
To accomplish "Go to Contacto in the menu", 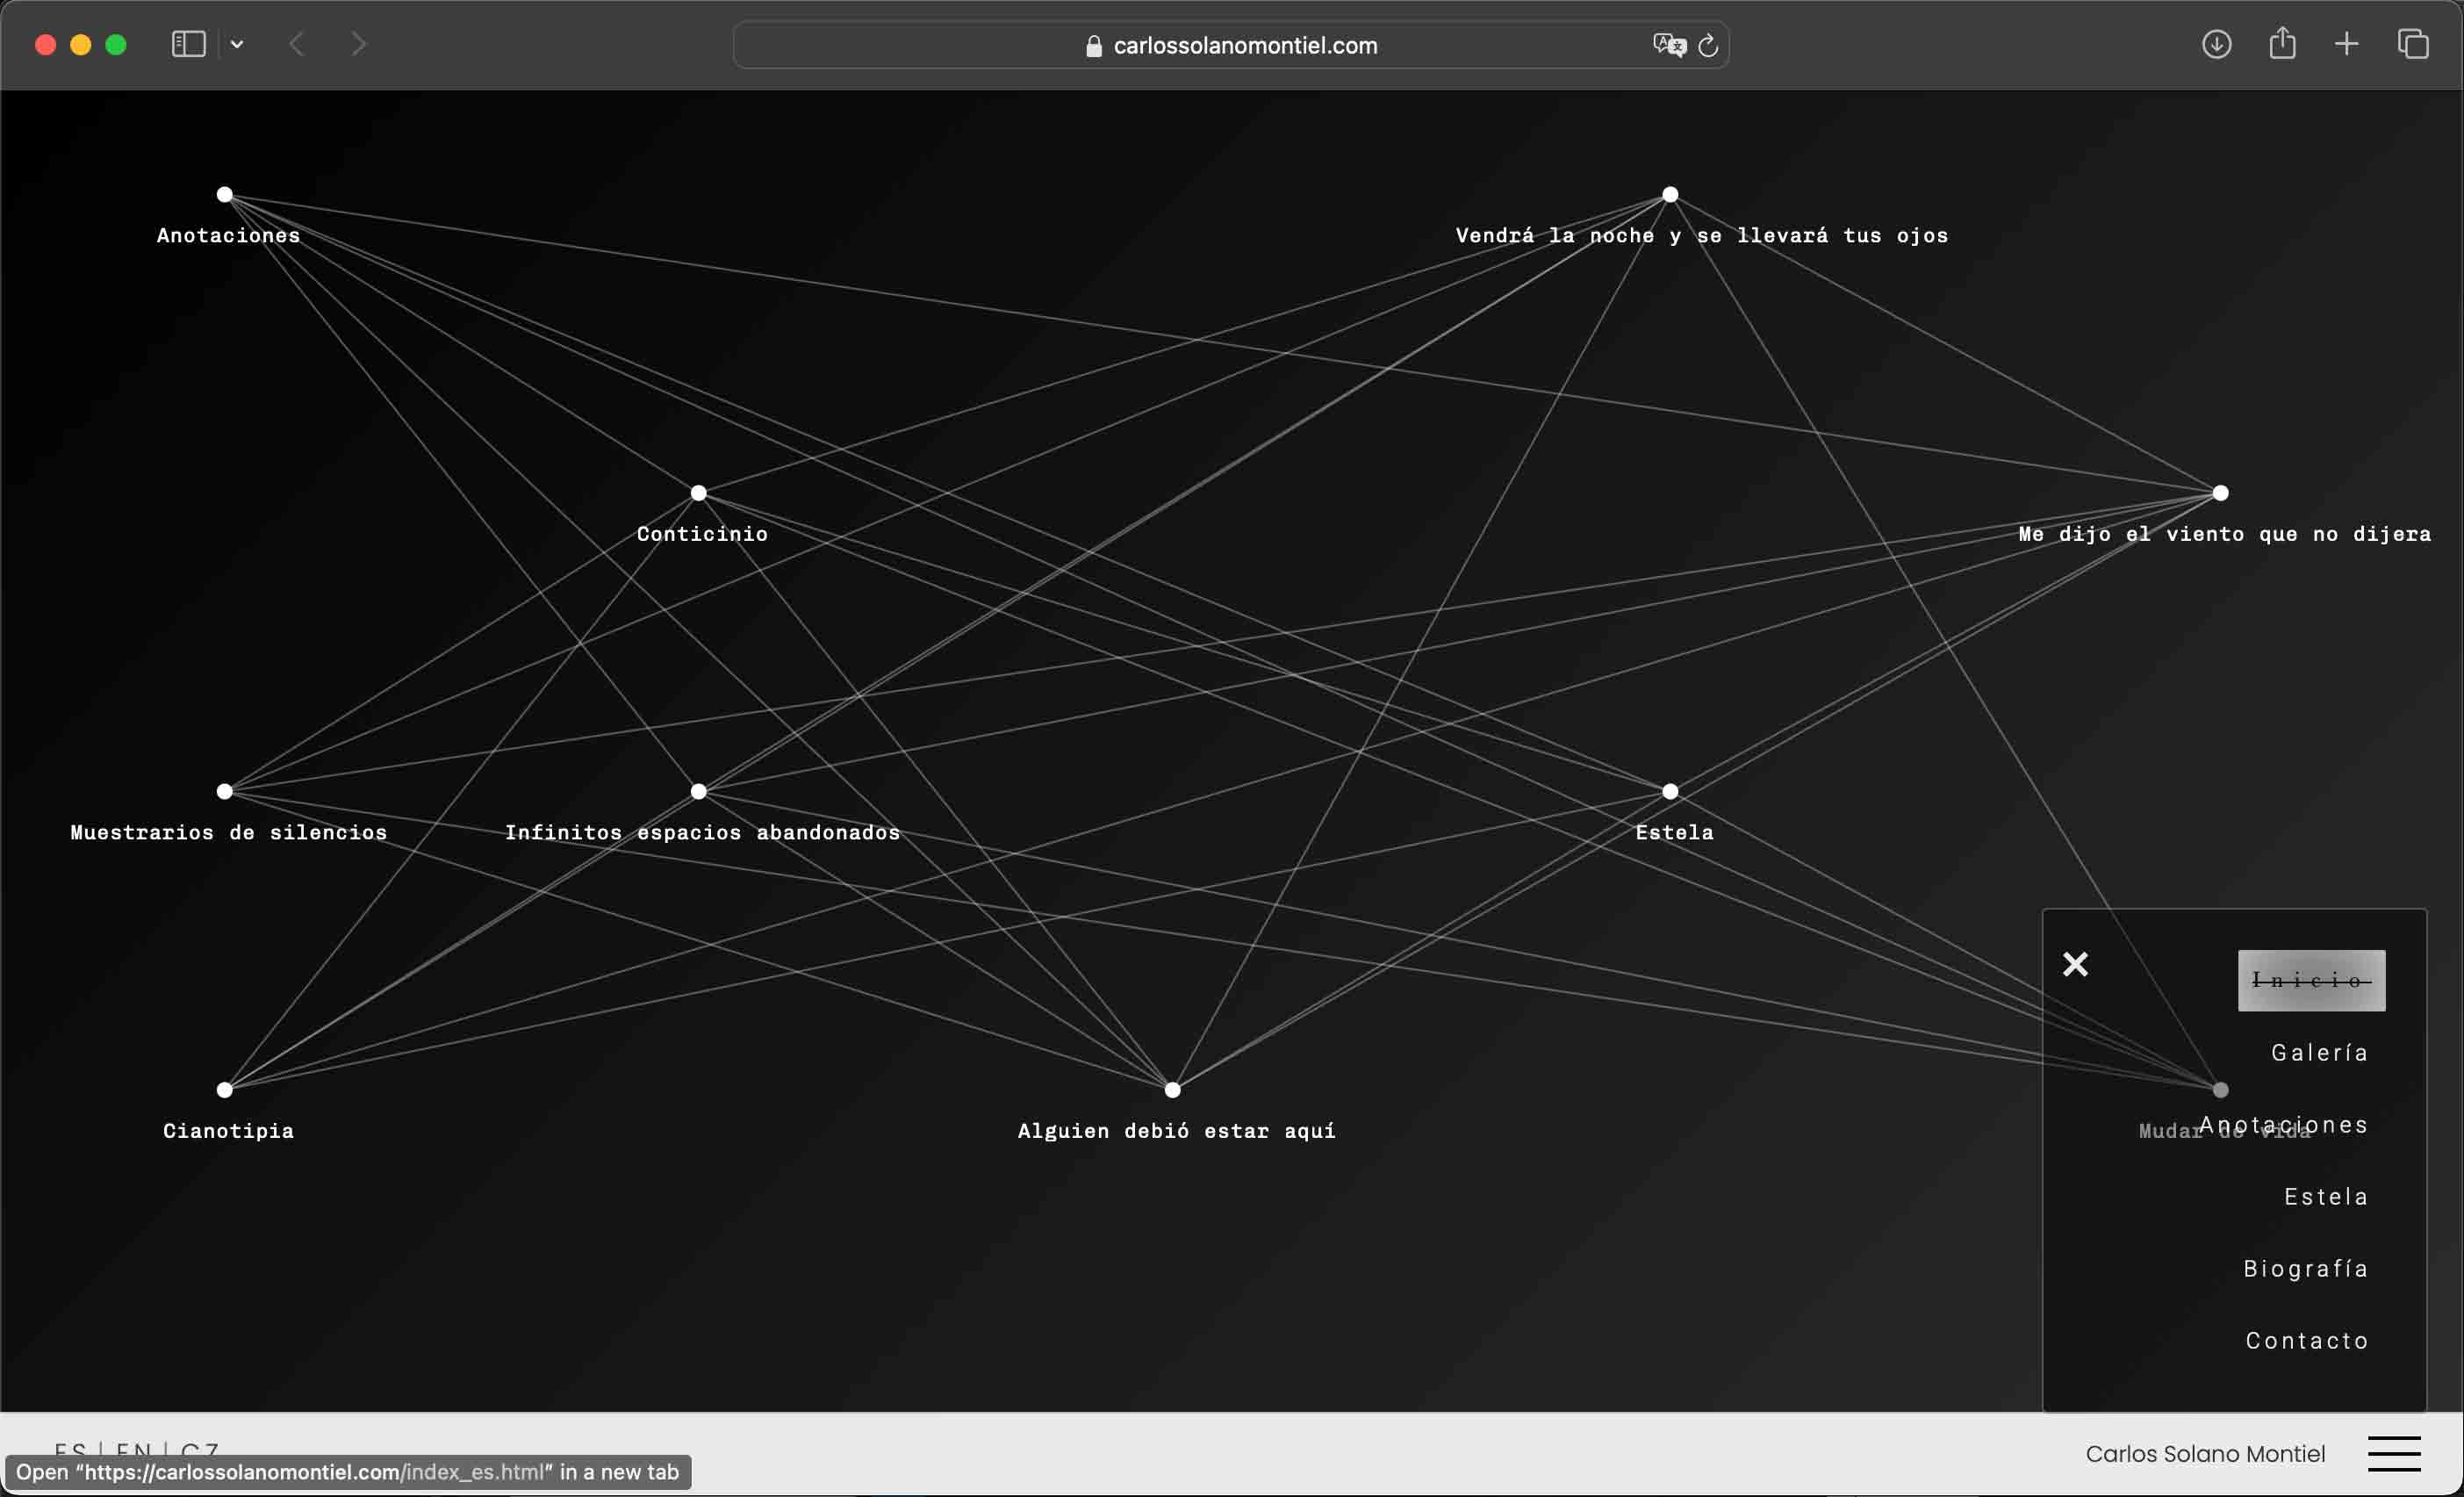I will click(2306, 1340).
